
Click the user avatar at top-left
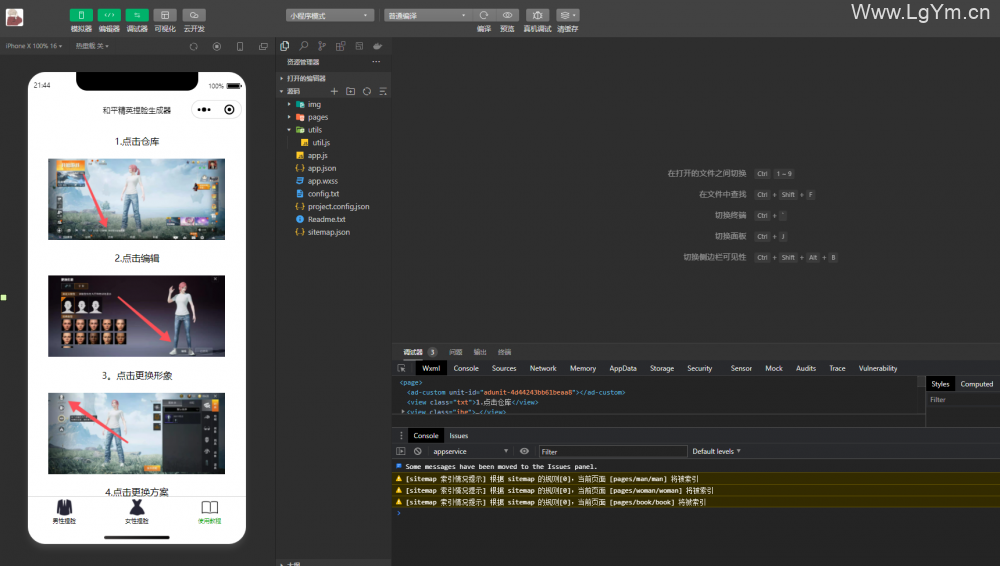click(x=15, y=17)
